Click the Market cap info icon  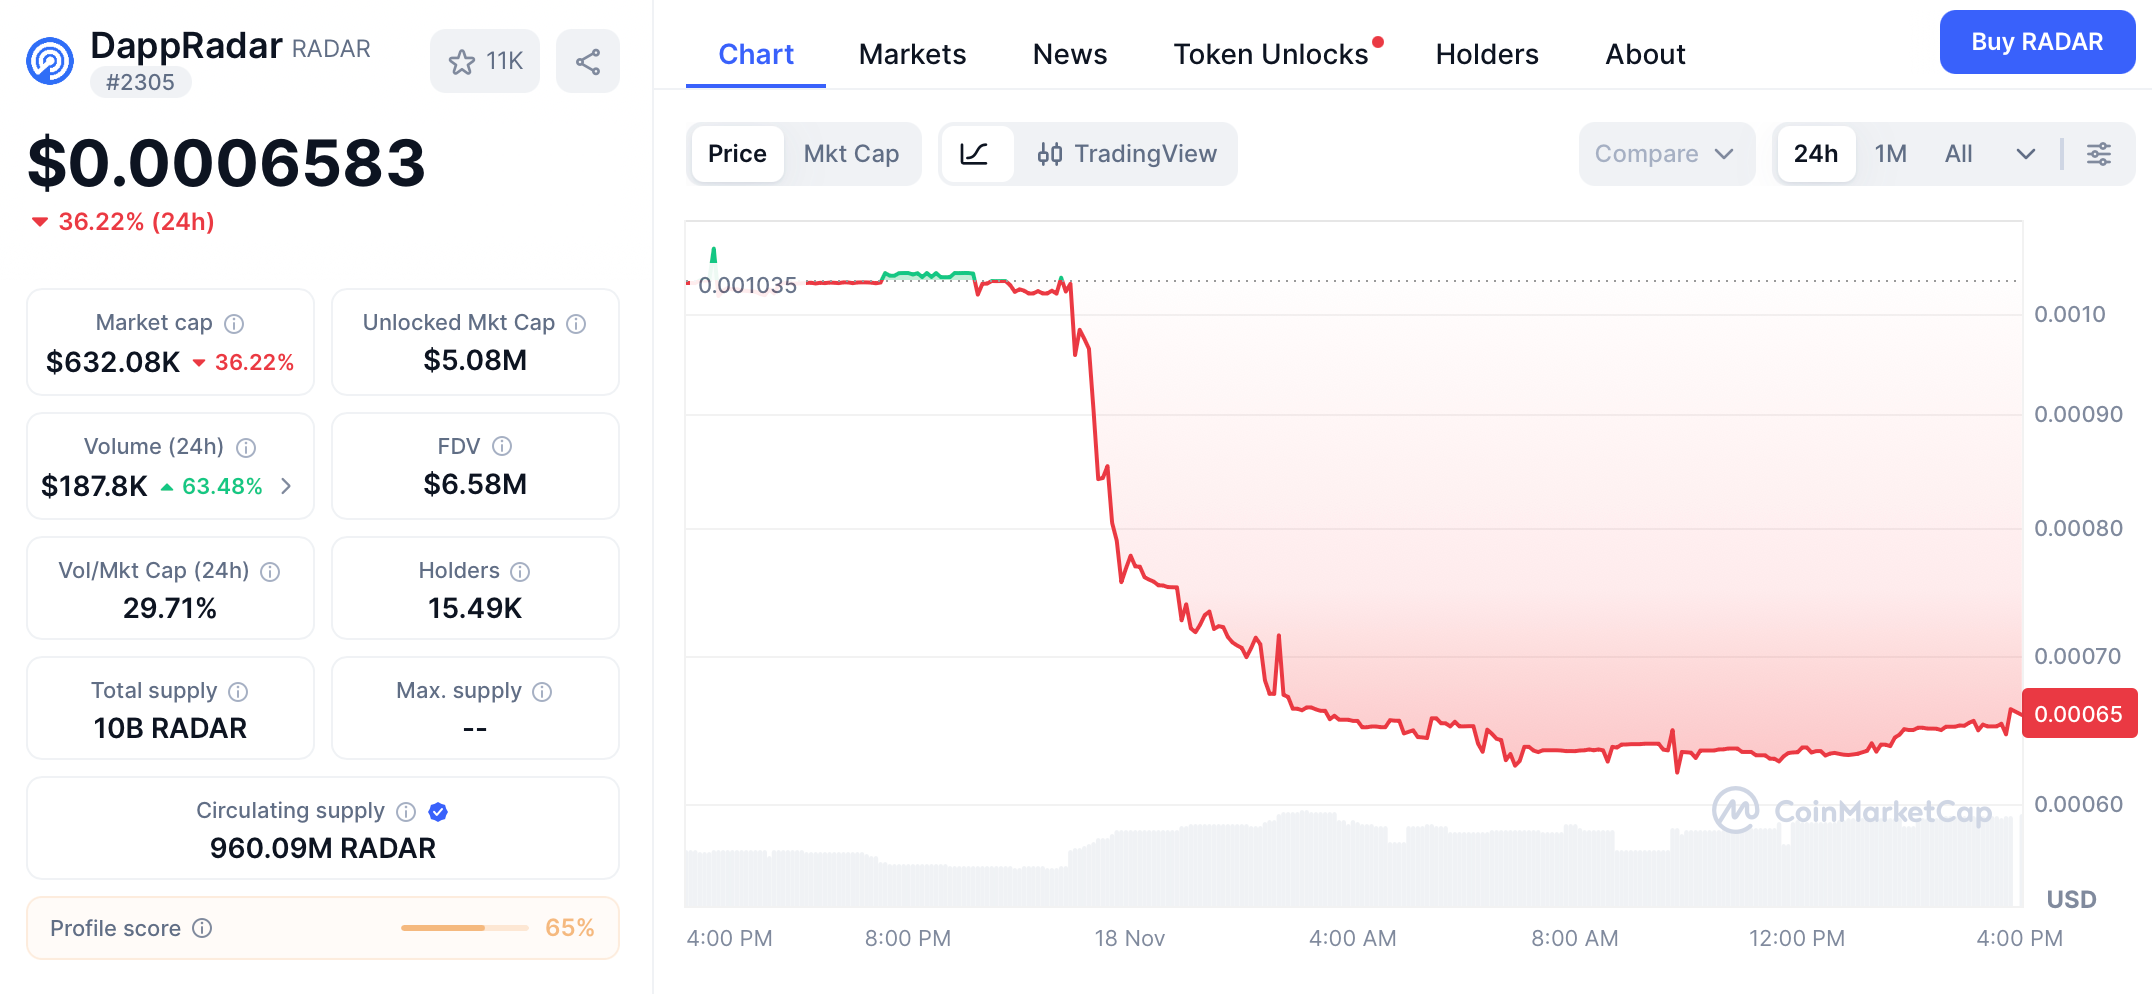pos(235,323)
